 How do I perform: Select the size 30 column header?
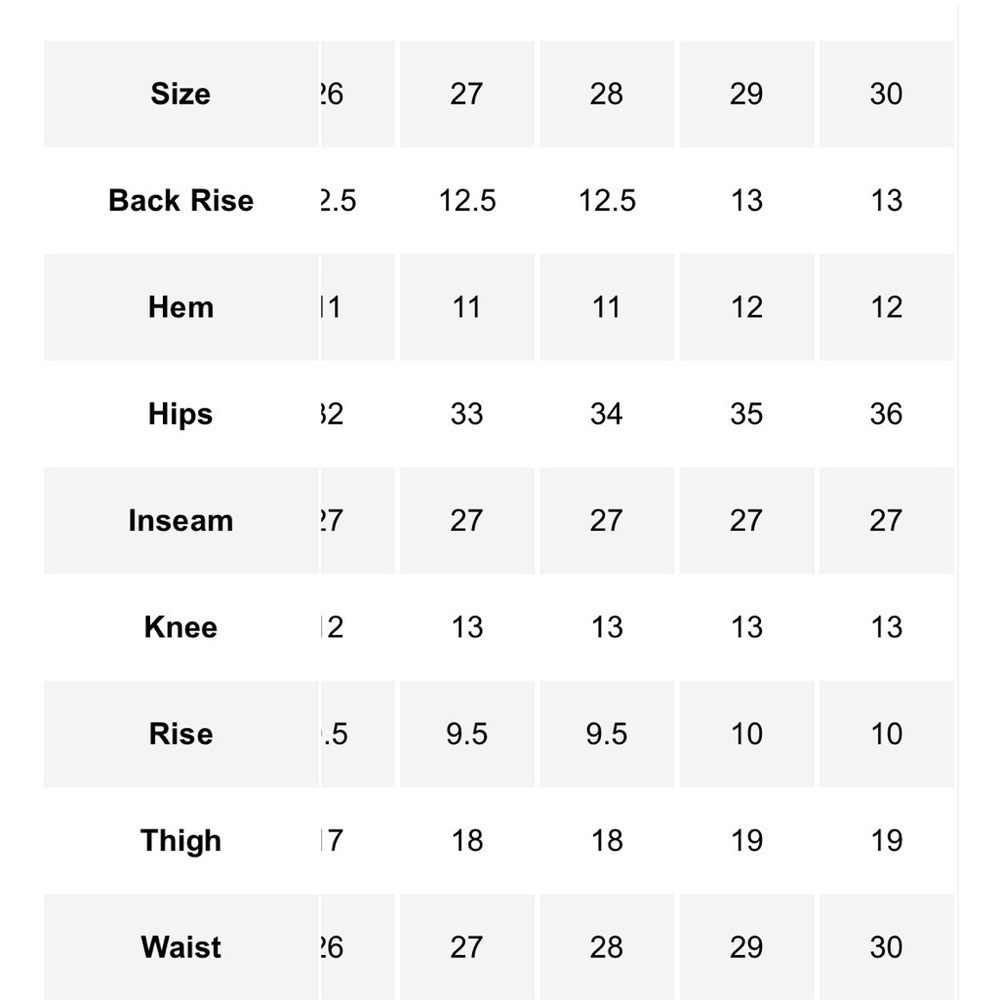click(x=886, y=94)
